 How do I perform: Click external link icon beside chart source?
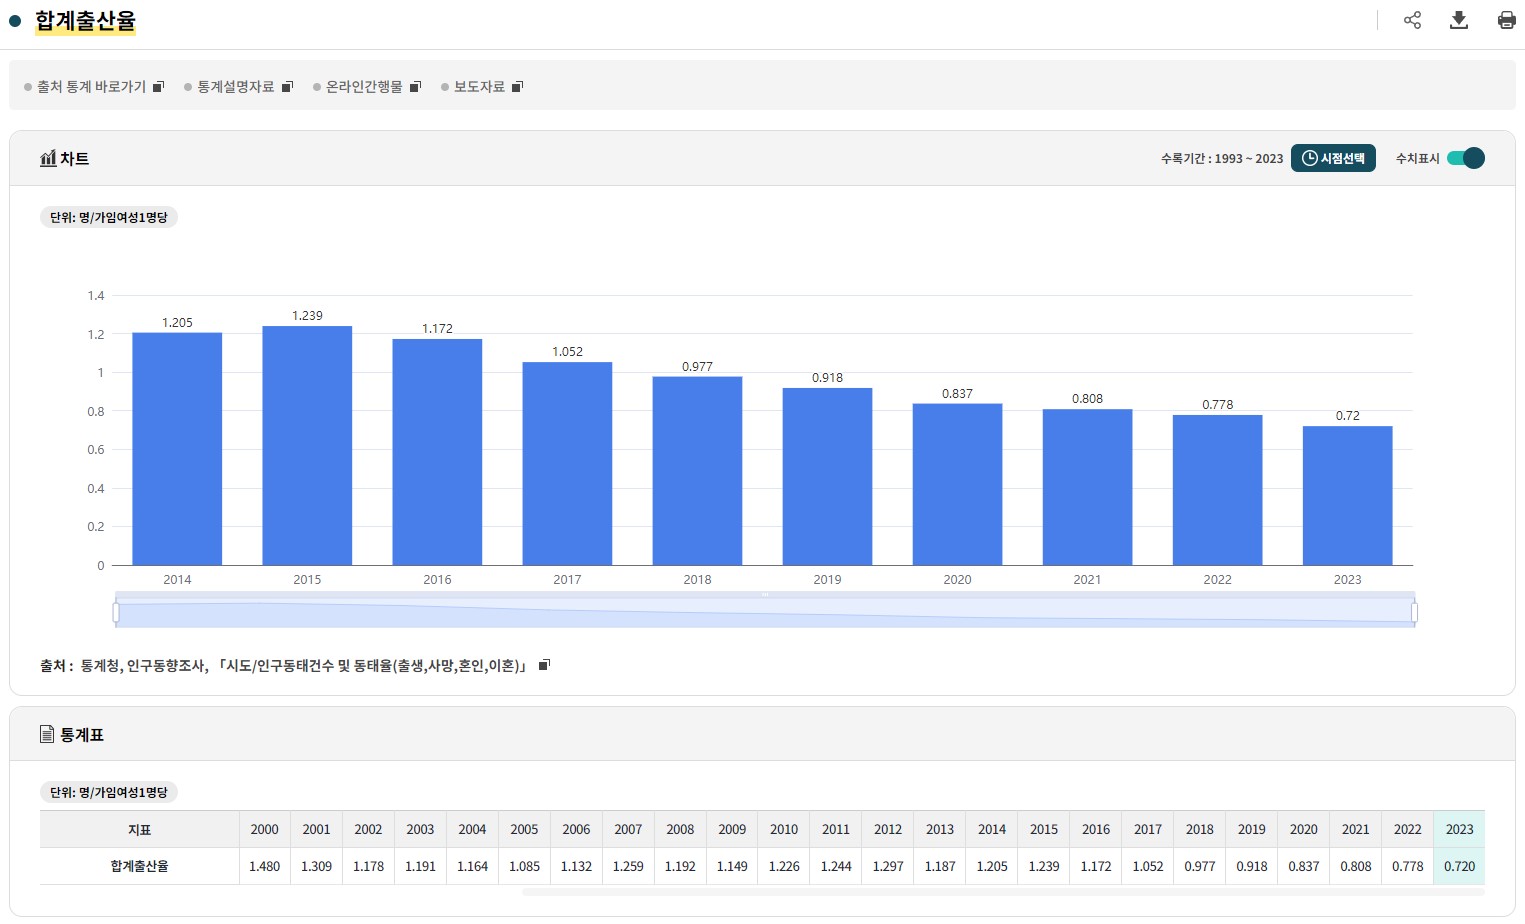pyautogui.click(x=545, y=665)
